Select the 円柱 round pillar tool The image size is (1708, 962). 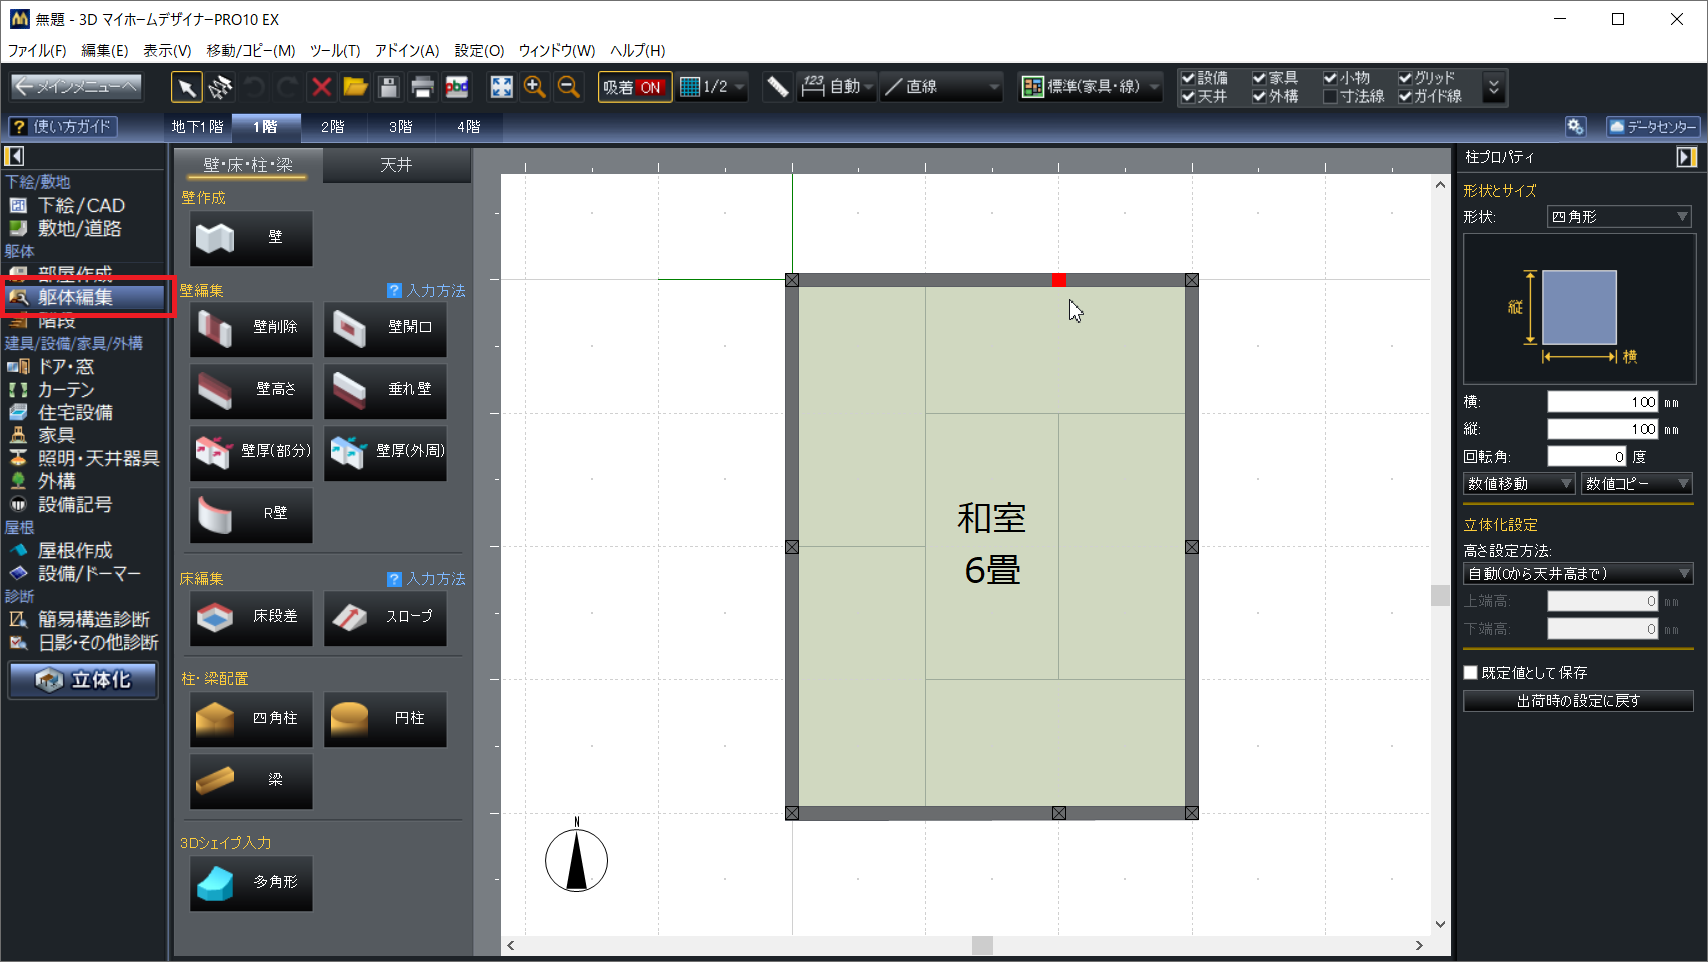click(x=385, y=719)
